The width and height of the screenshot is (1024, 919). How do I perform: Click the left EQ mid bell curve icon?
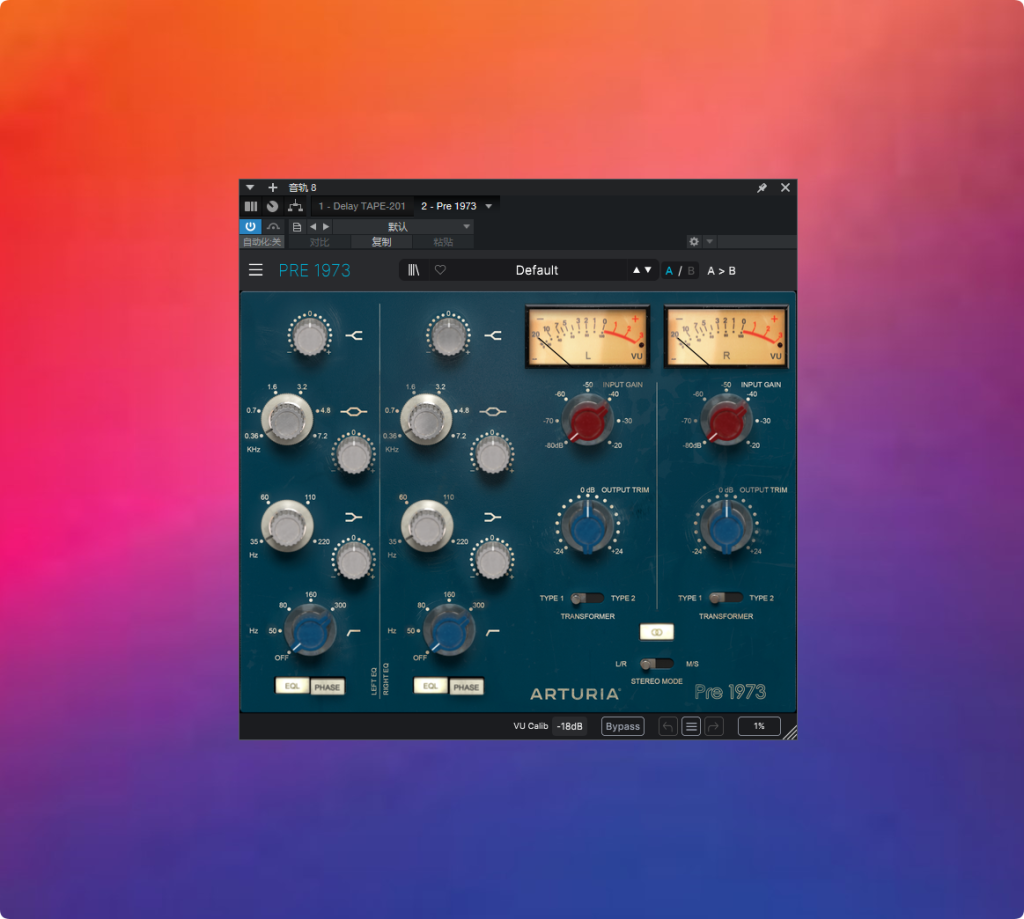point(353,411)
